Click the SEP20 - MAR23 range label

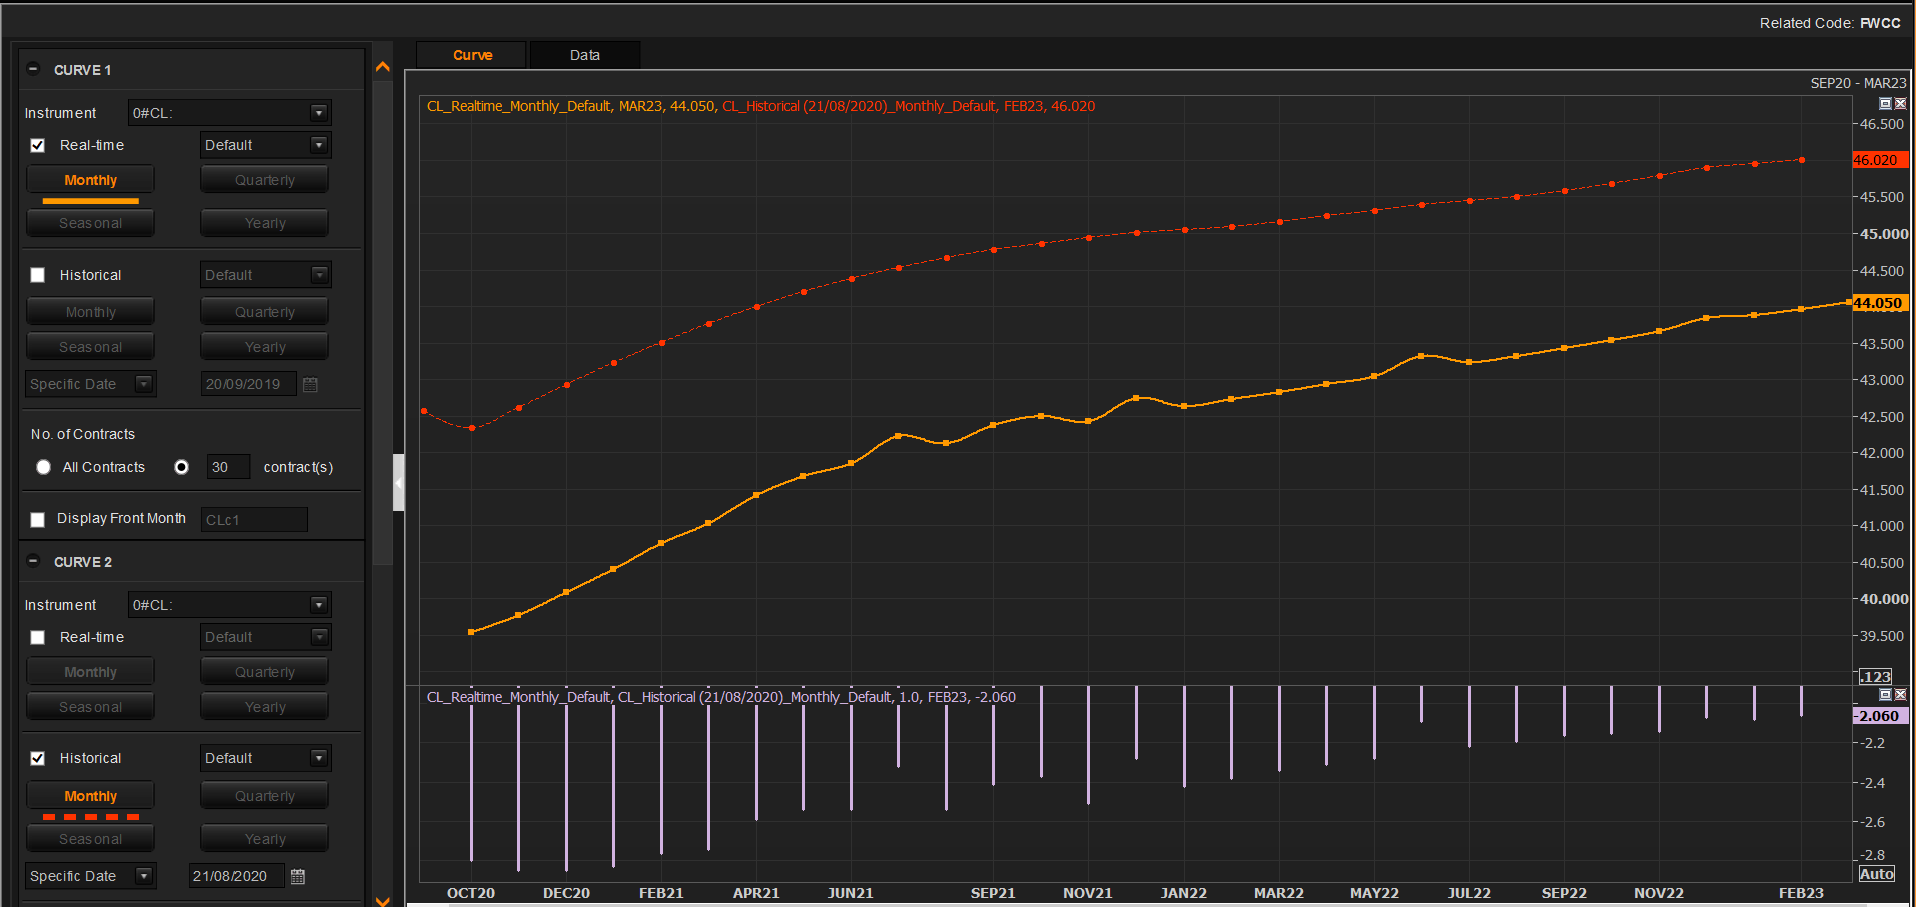[1858, 83]
